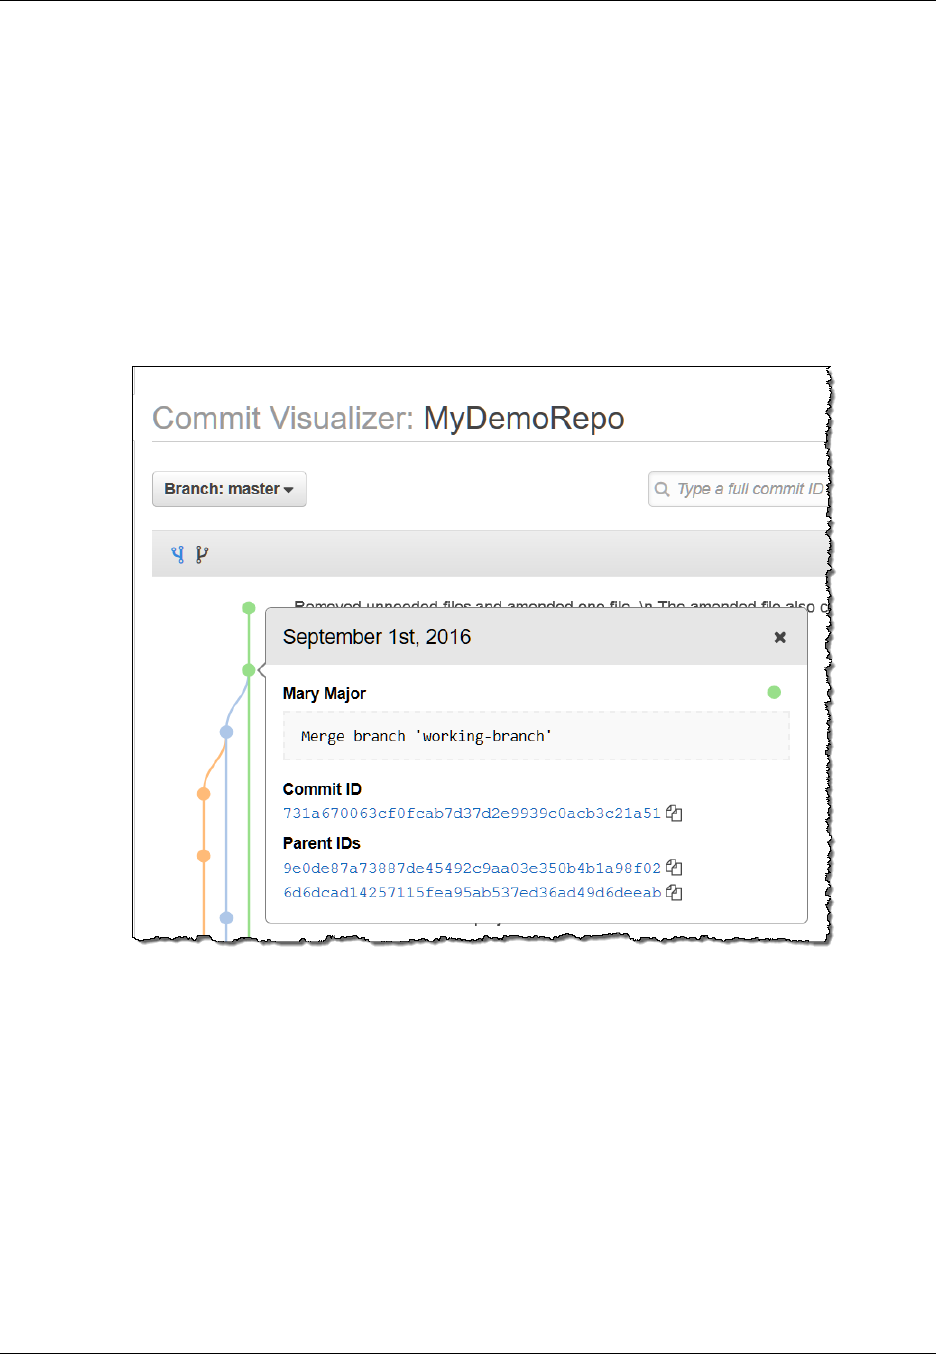Click the black branch icon in toolbar
936x1354 pixels.
[202, 555]
